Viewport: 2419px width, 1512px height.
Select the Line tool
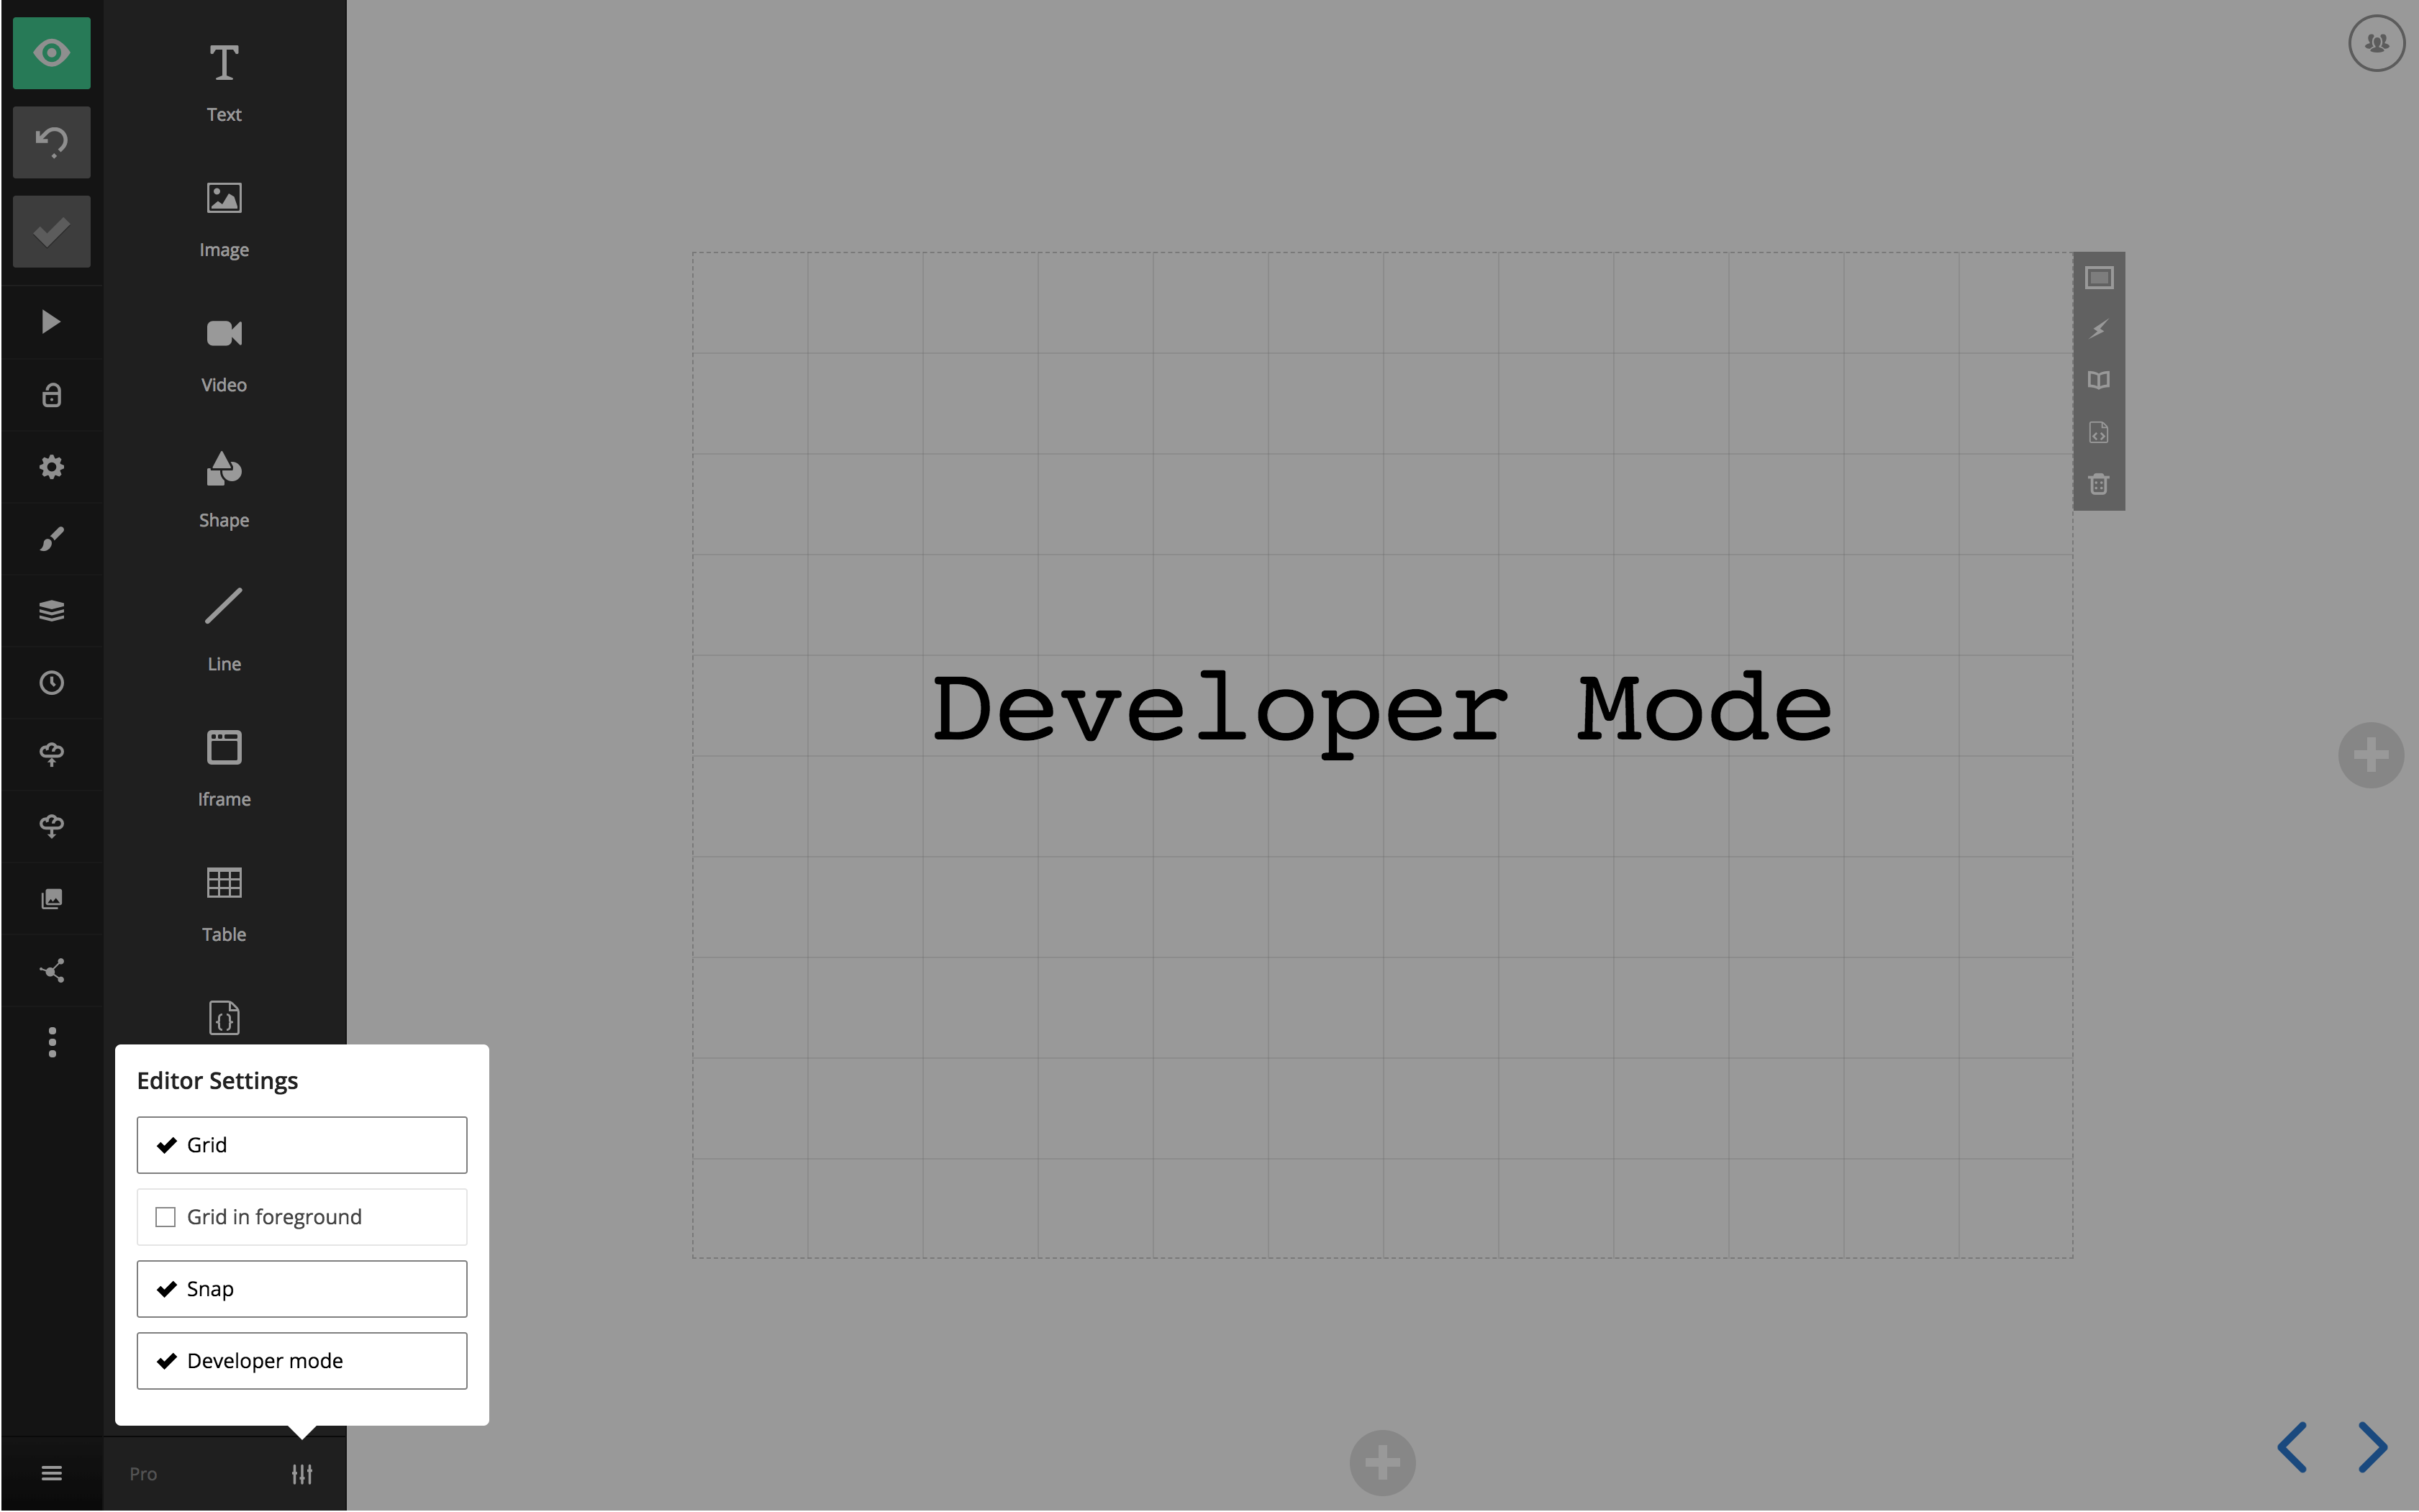[x=223, y=622]
